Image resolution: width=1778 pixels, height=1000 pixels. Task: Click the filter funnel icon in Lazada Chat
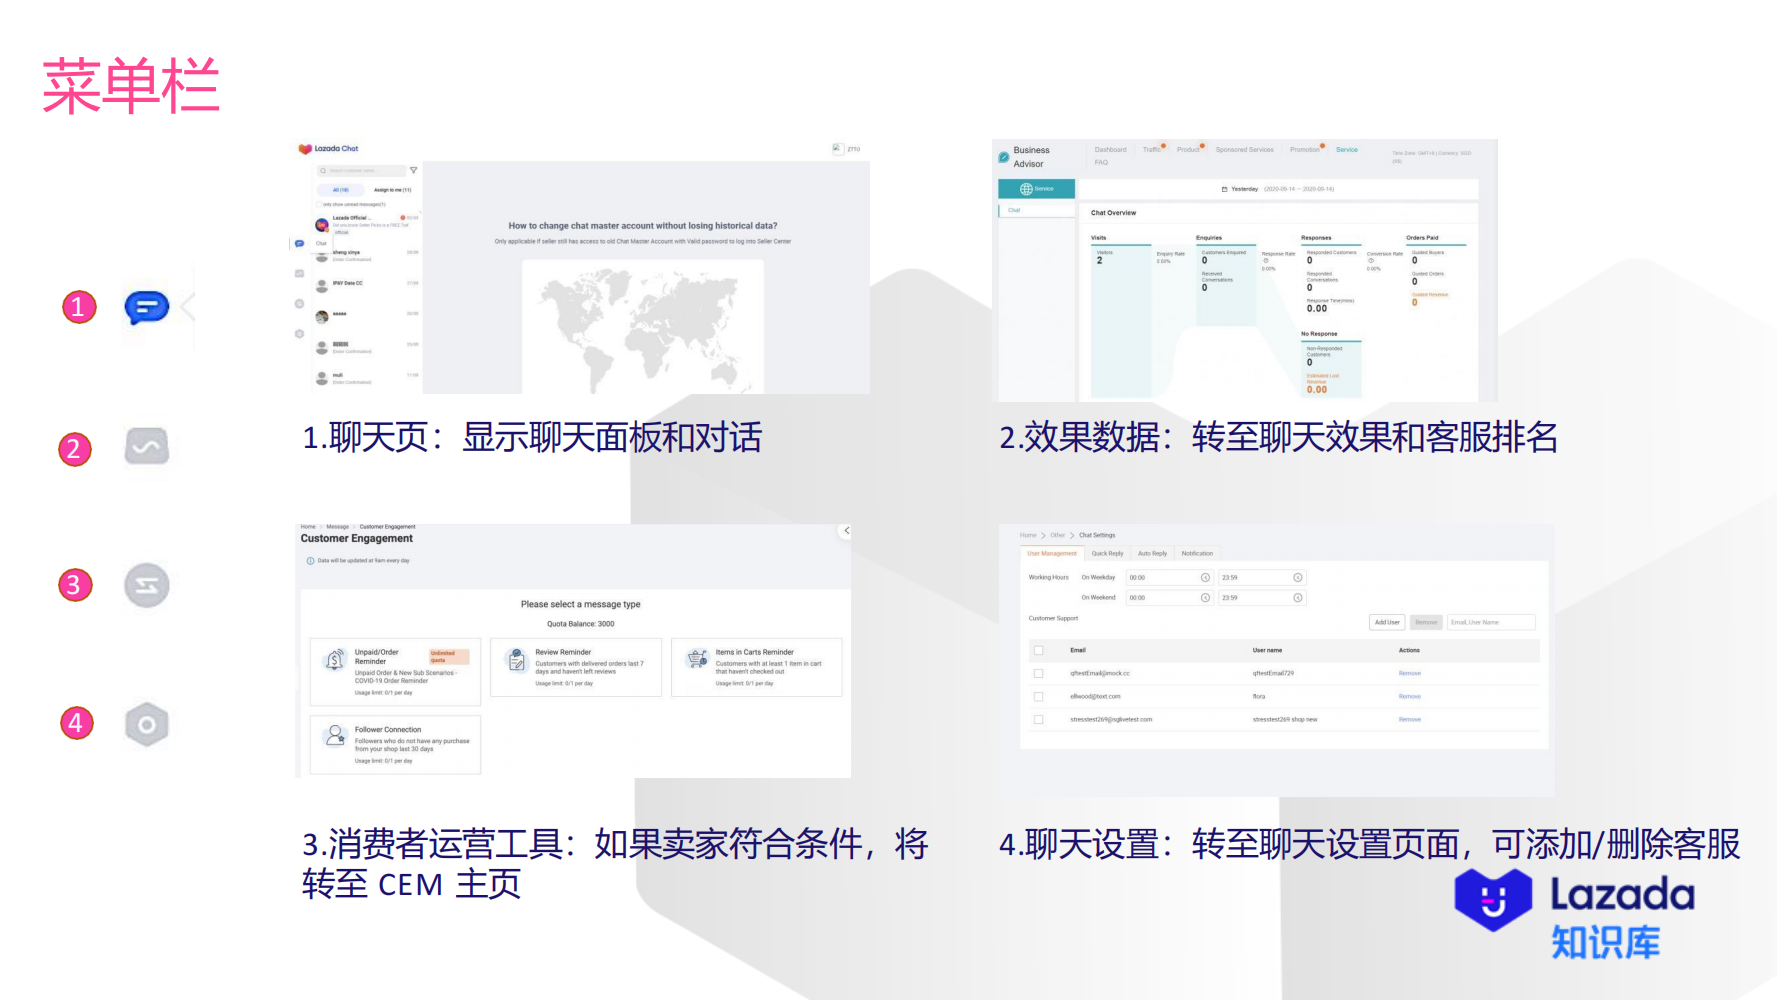tap(414, 171)
